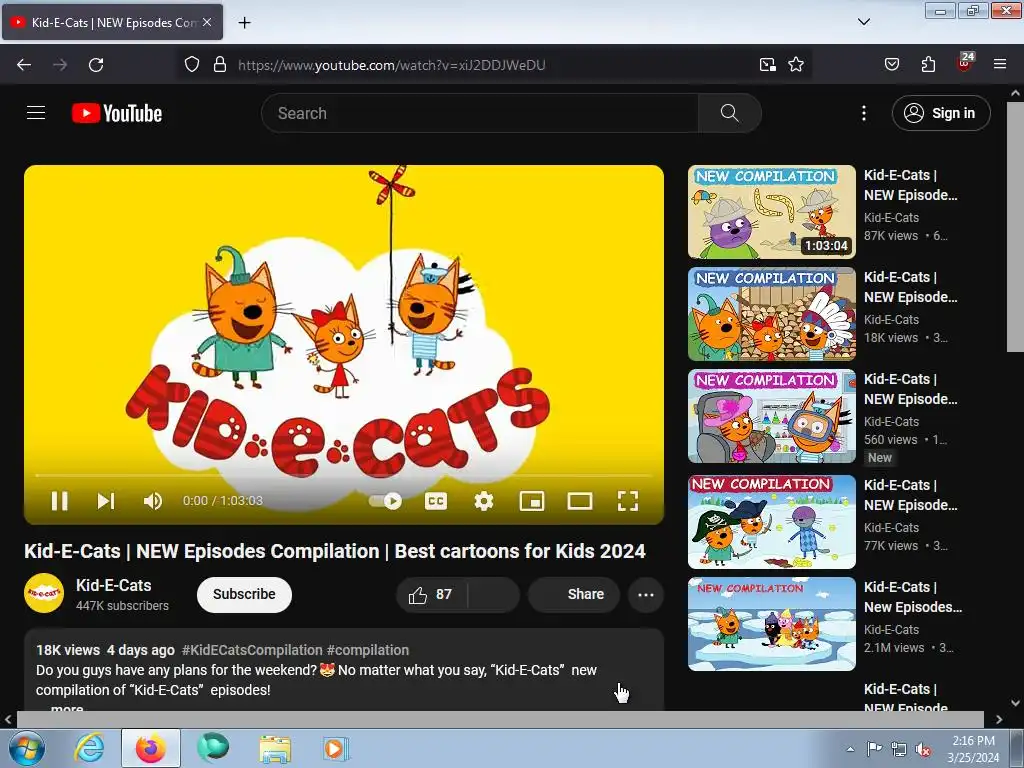Open the Firefox application menu

1000,65
